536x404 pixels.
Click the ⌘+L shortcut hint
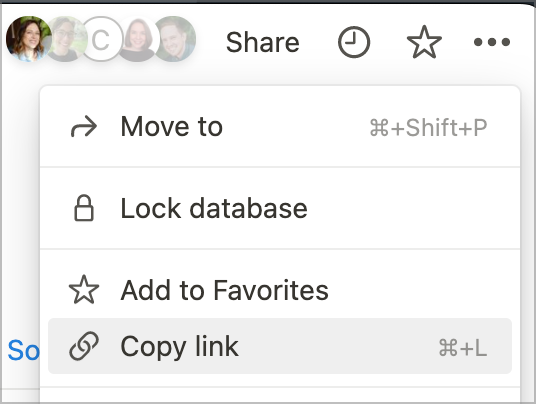(463, 348)
